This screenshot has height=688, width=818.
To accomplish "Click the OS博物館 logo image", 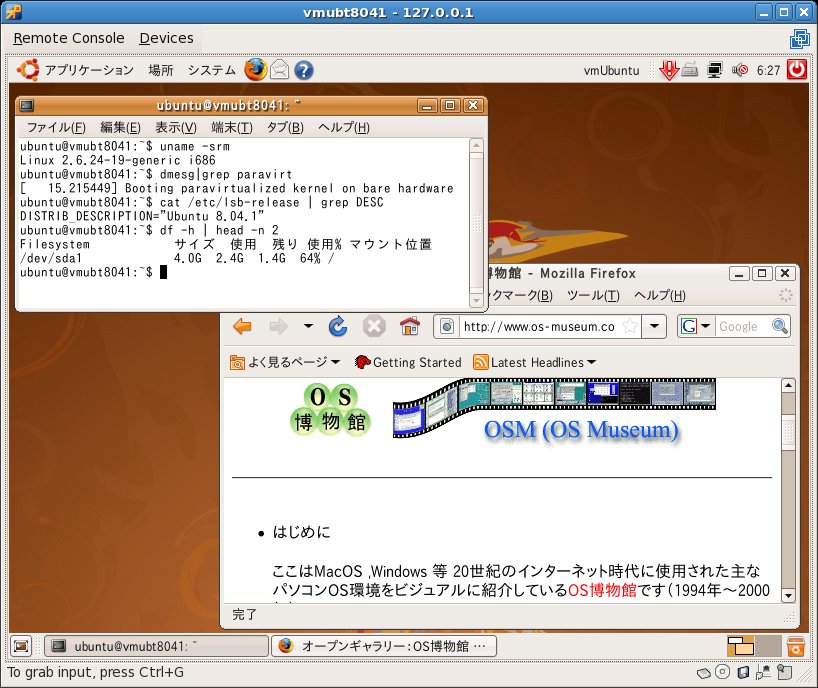I will click(x=330, y=409).
